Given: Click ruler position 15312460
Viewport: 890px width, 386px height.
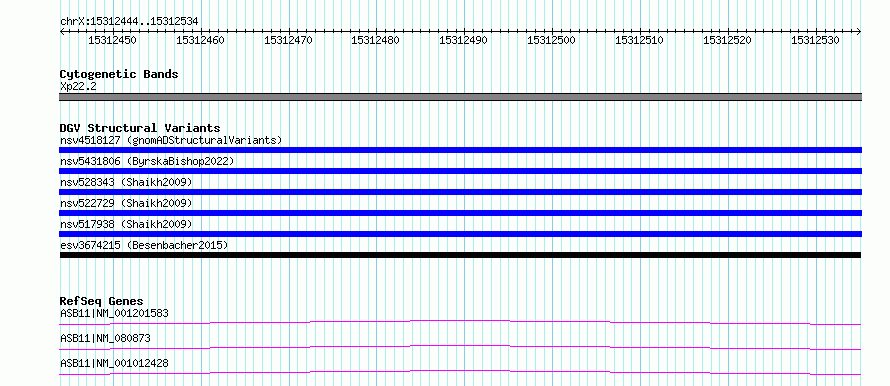Looking at the screenshot, I should coord(200,40).
